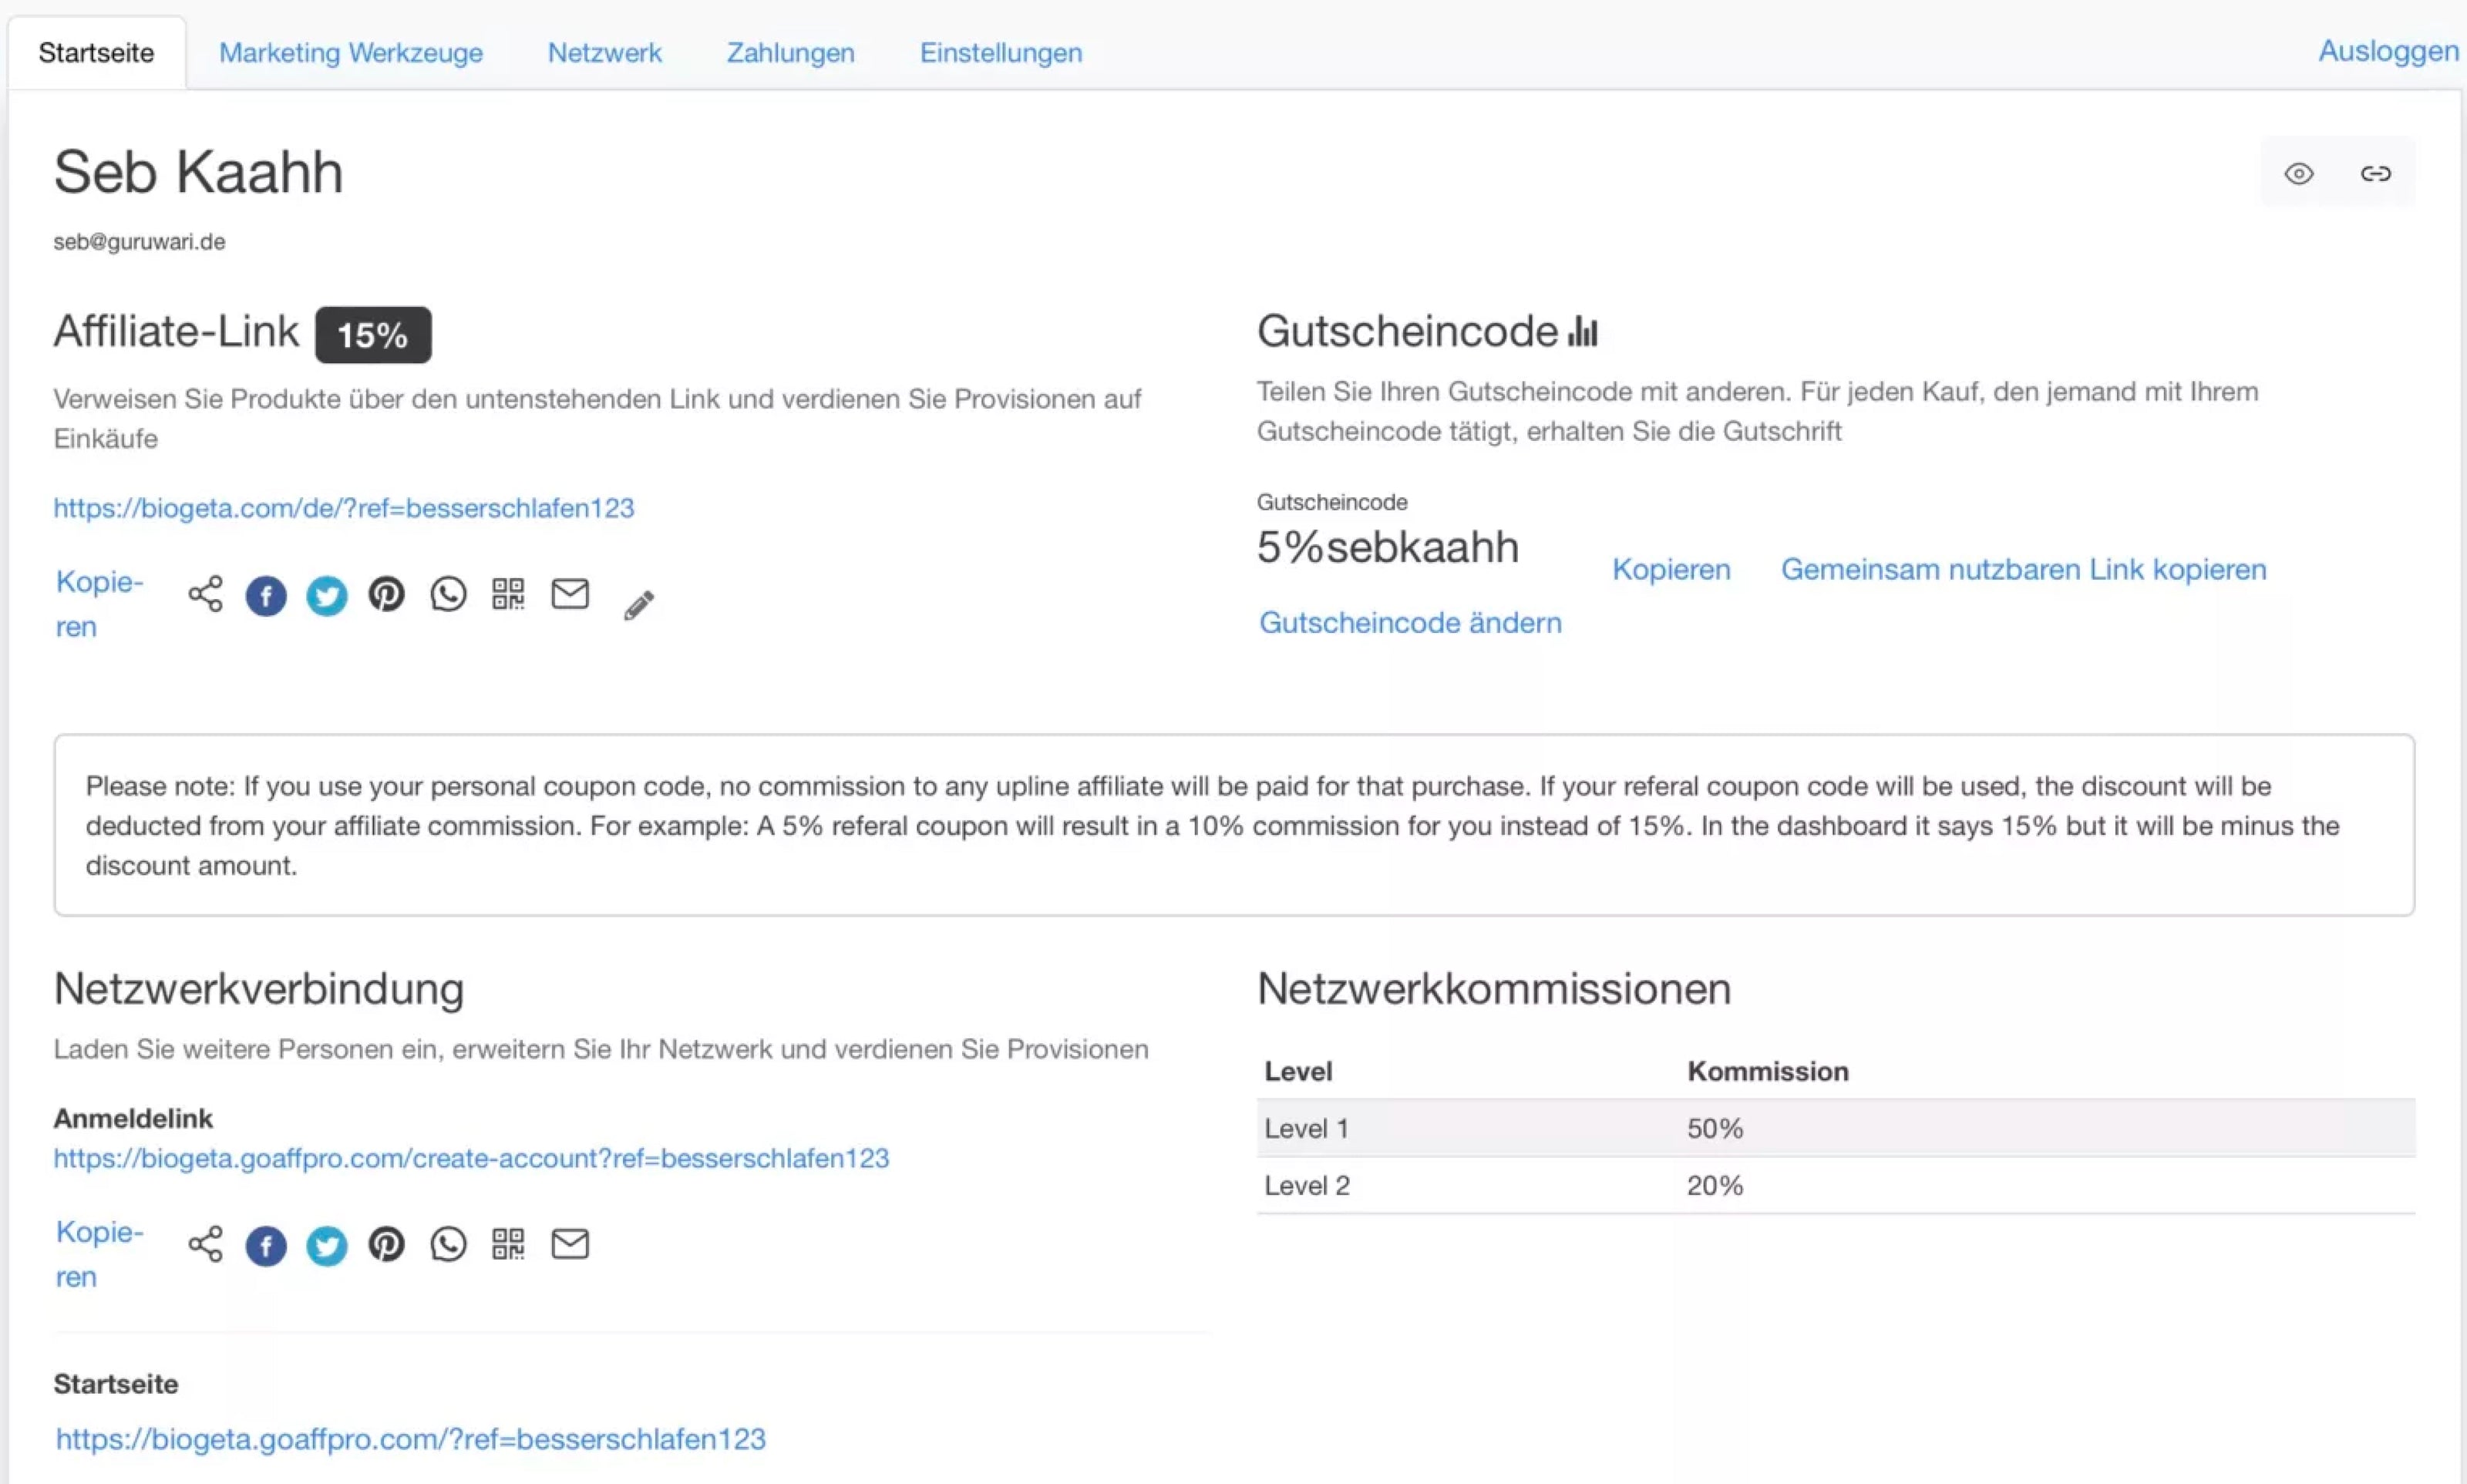2467x1484 pixels.
Task: Send affiliate link through WhatsApp icon
Action: pos(448,594)
